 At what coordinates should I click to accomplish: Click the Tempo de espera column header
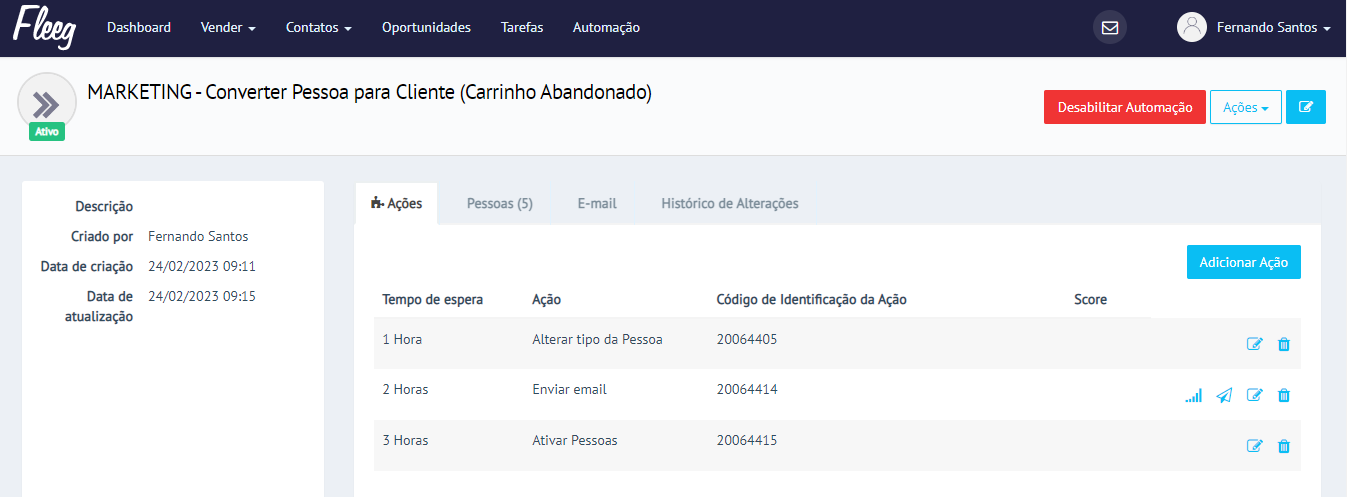click(433, 299)
